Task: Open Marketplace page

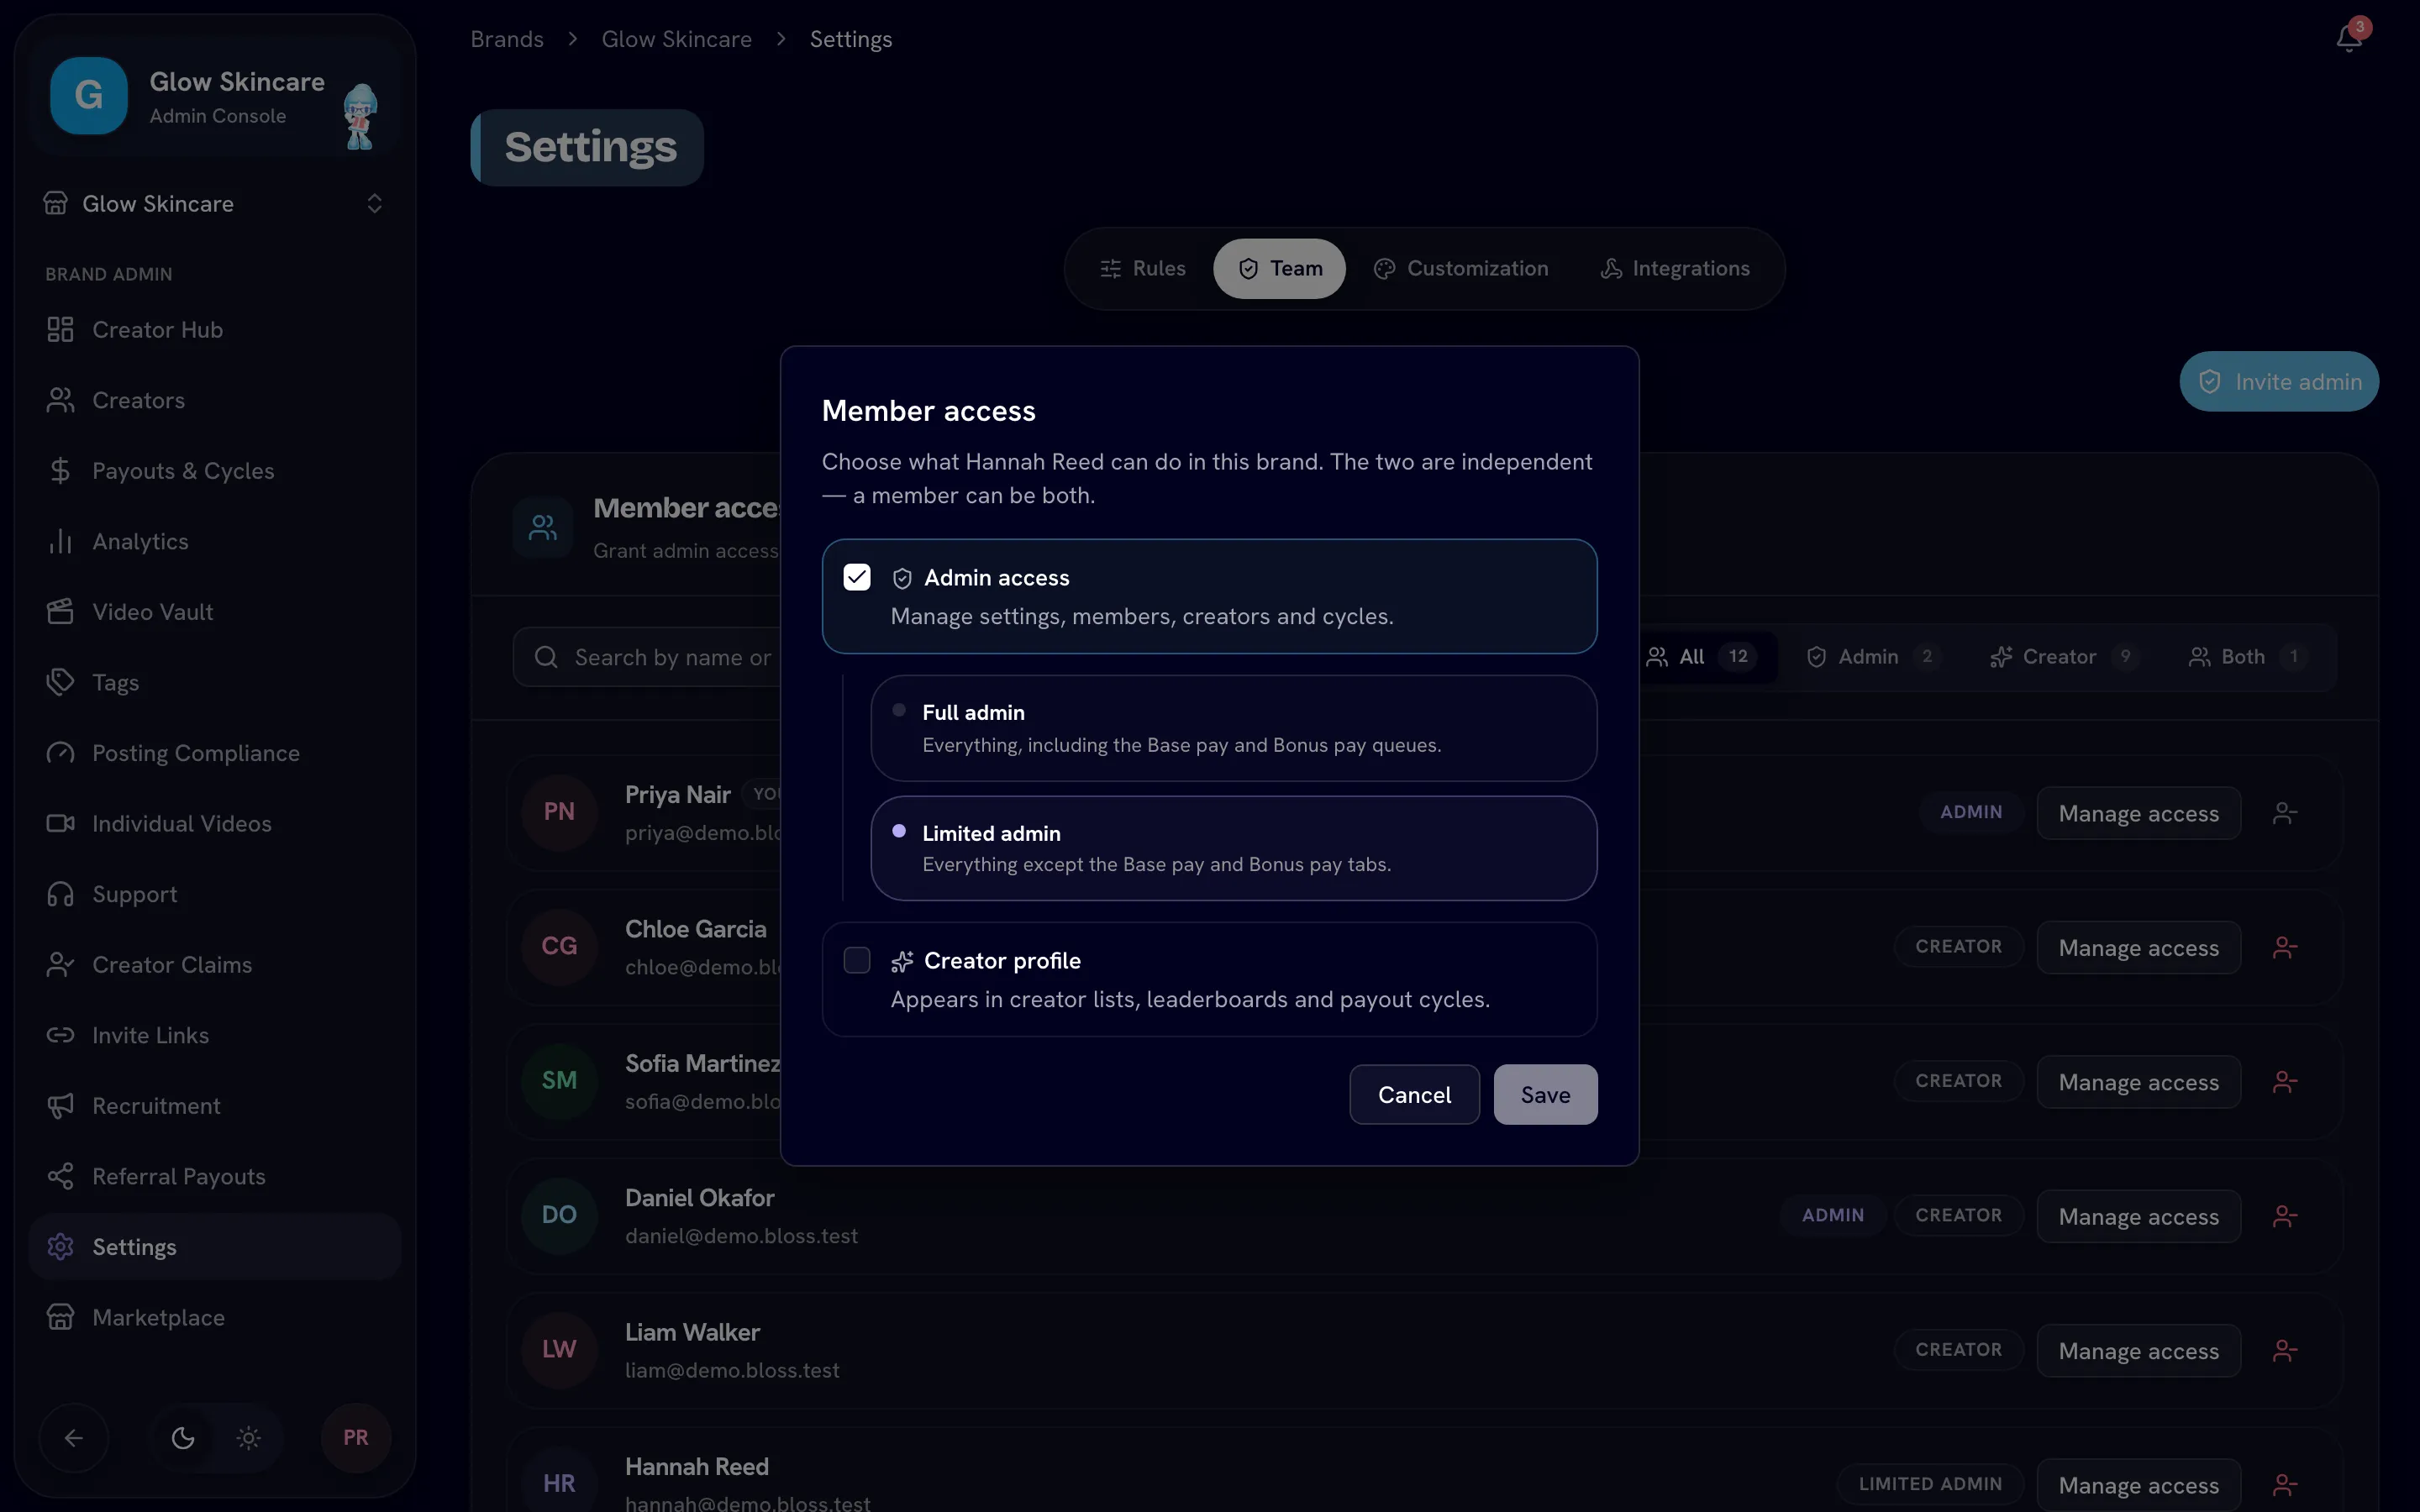Action: click(x=215, y=1318)
